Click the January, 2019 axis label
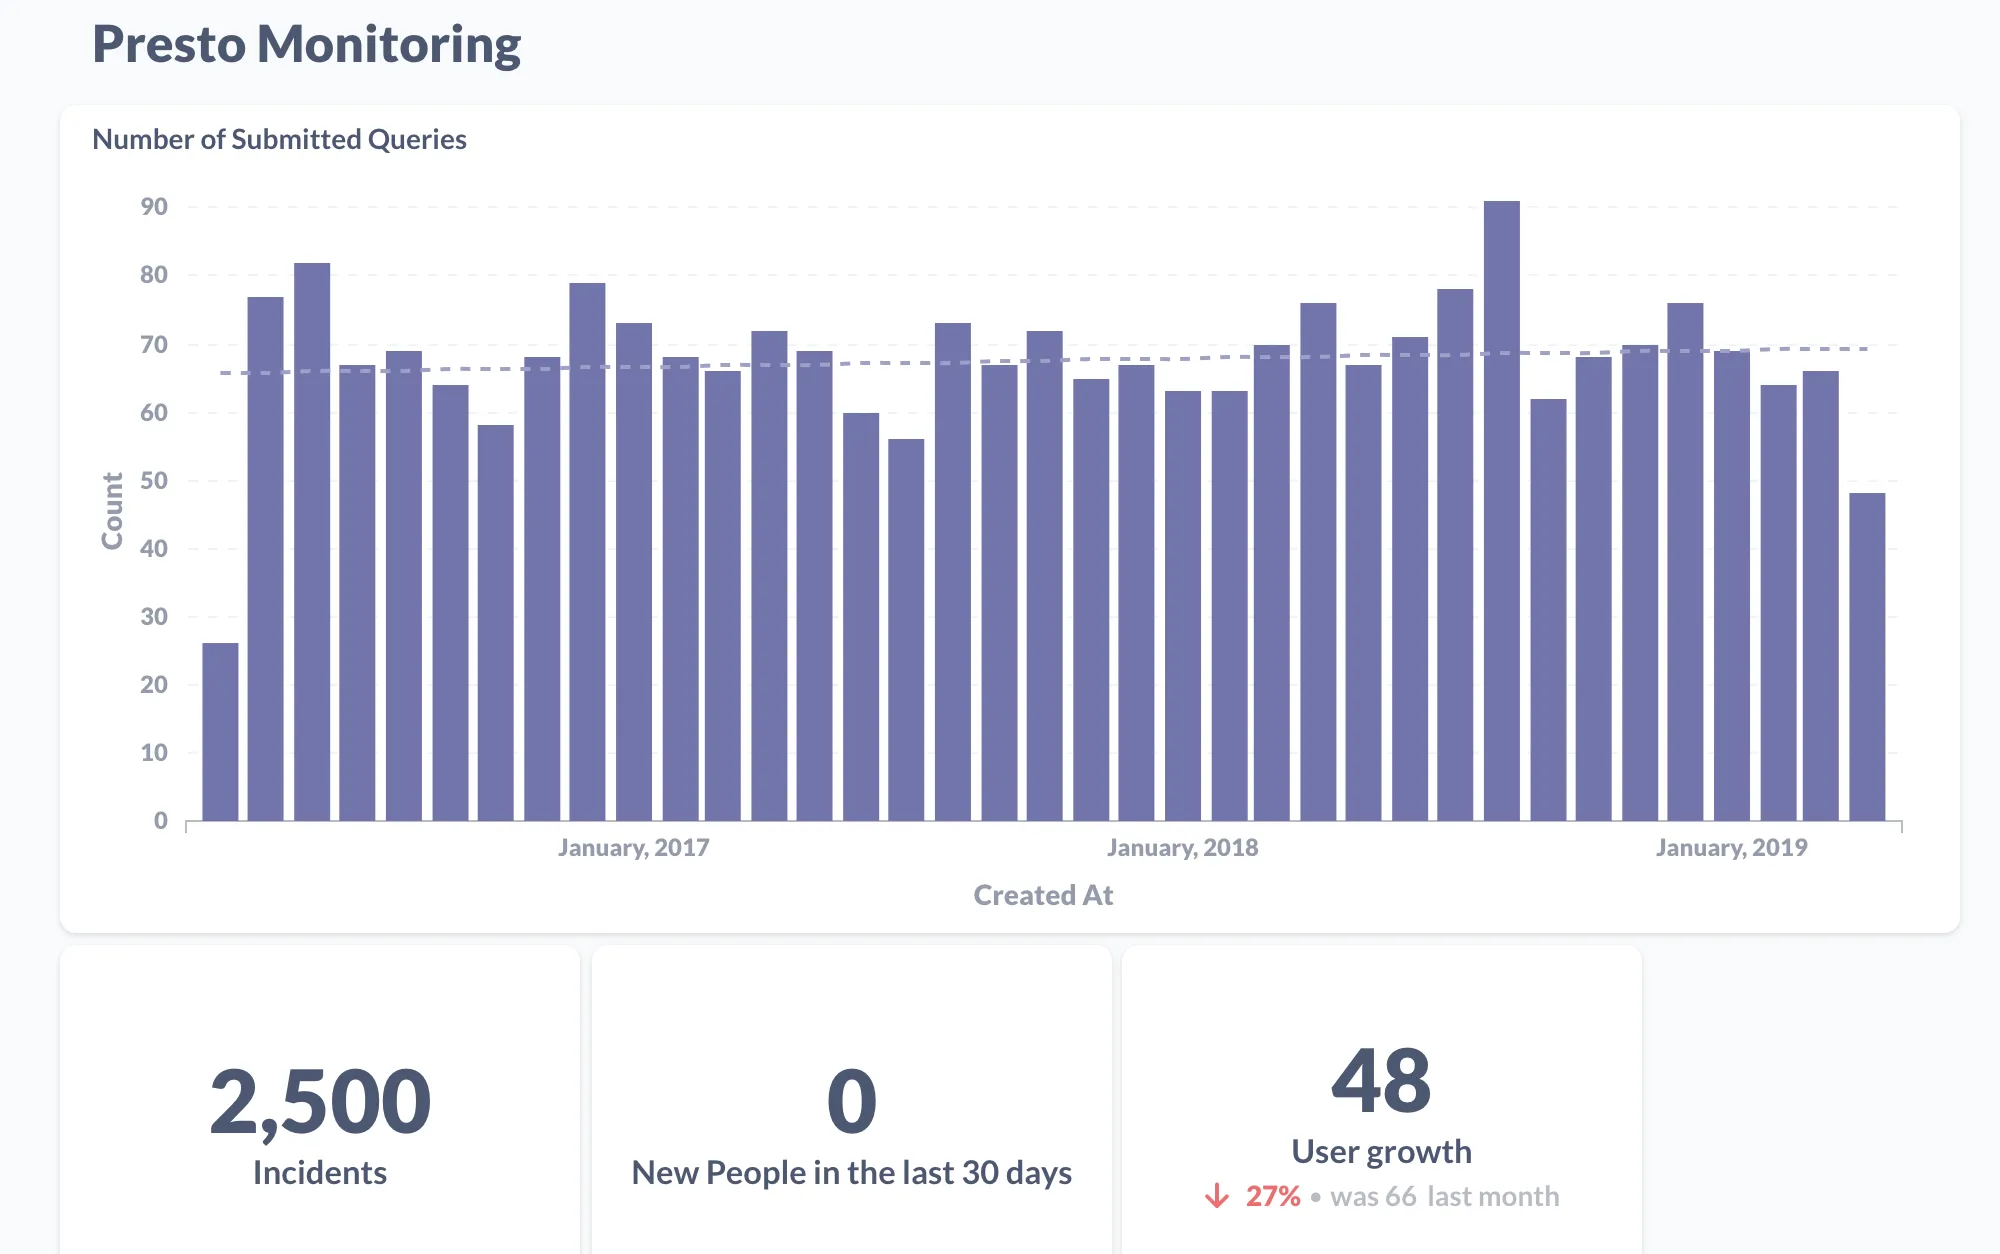The image size is (2000, 1254). pyautogui.click(x=1731, y=848)
